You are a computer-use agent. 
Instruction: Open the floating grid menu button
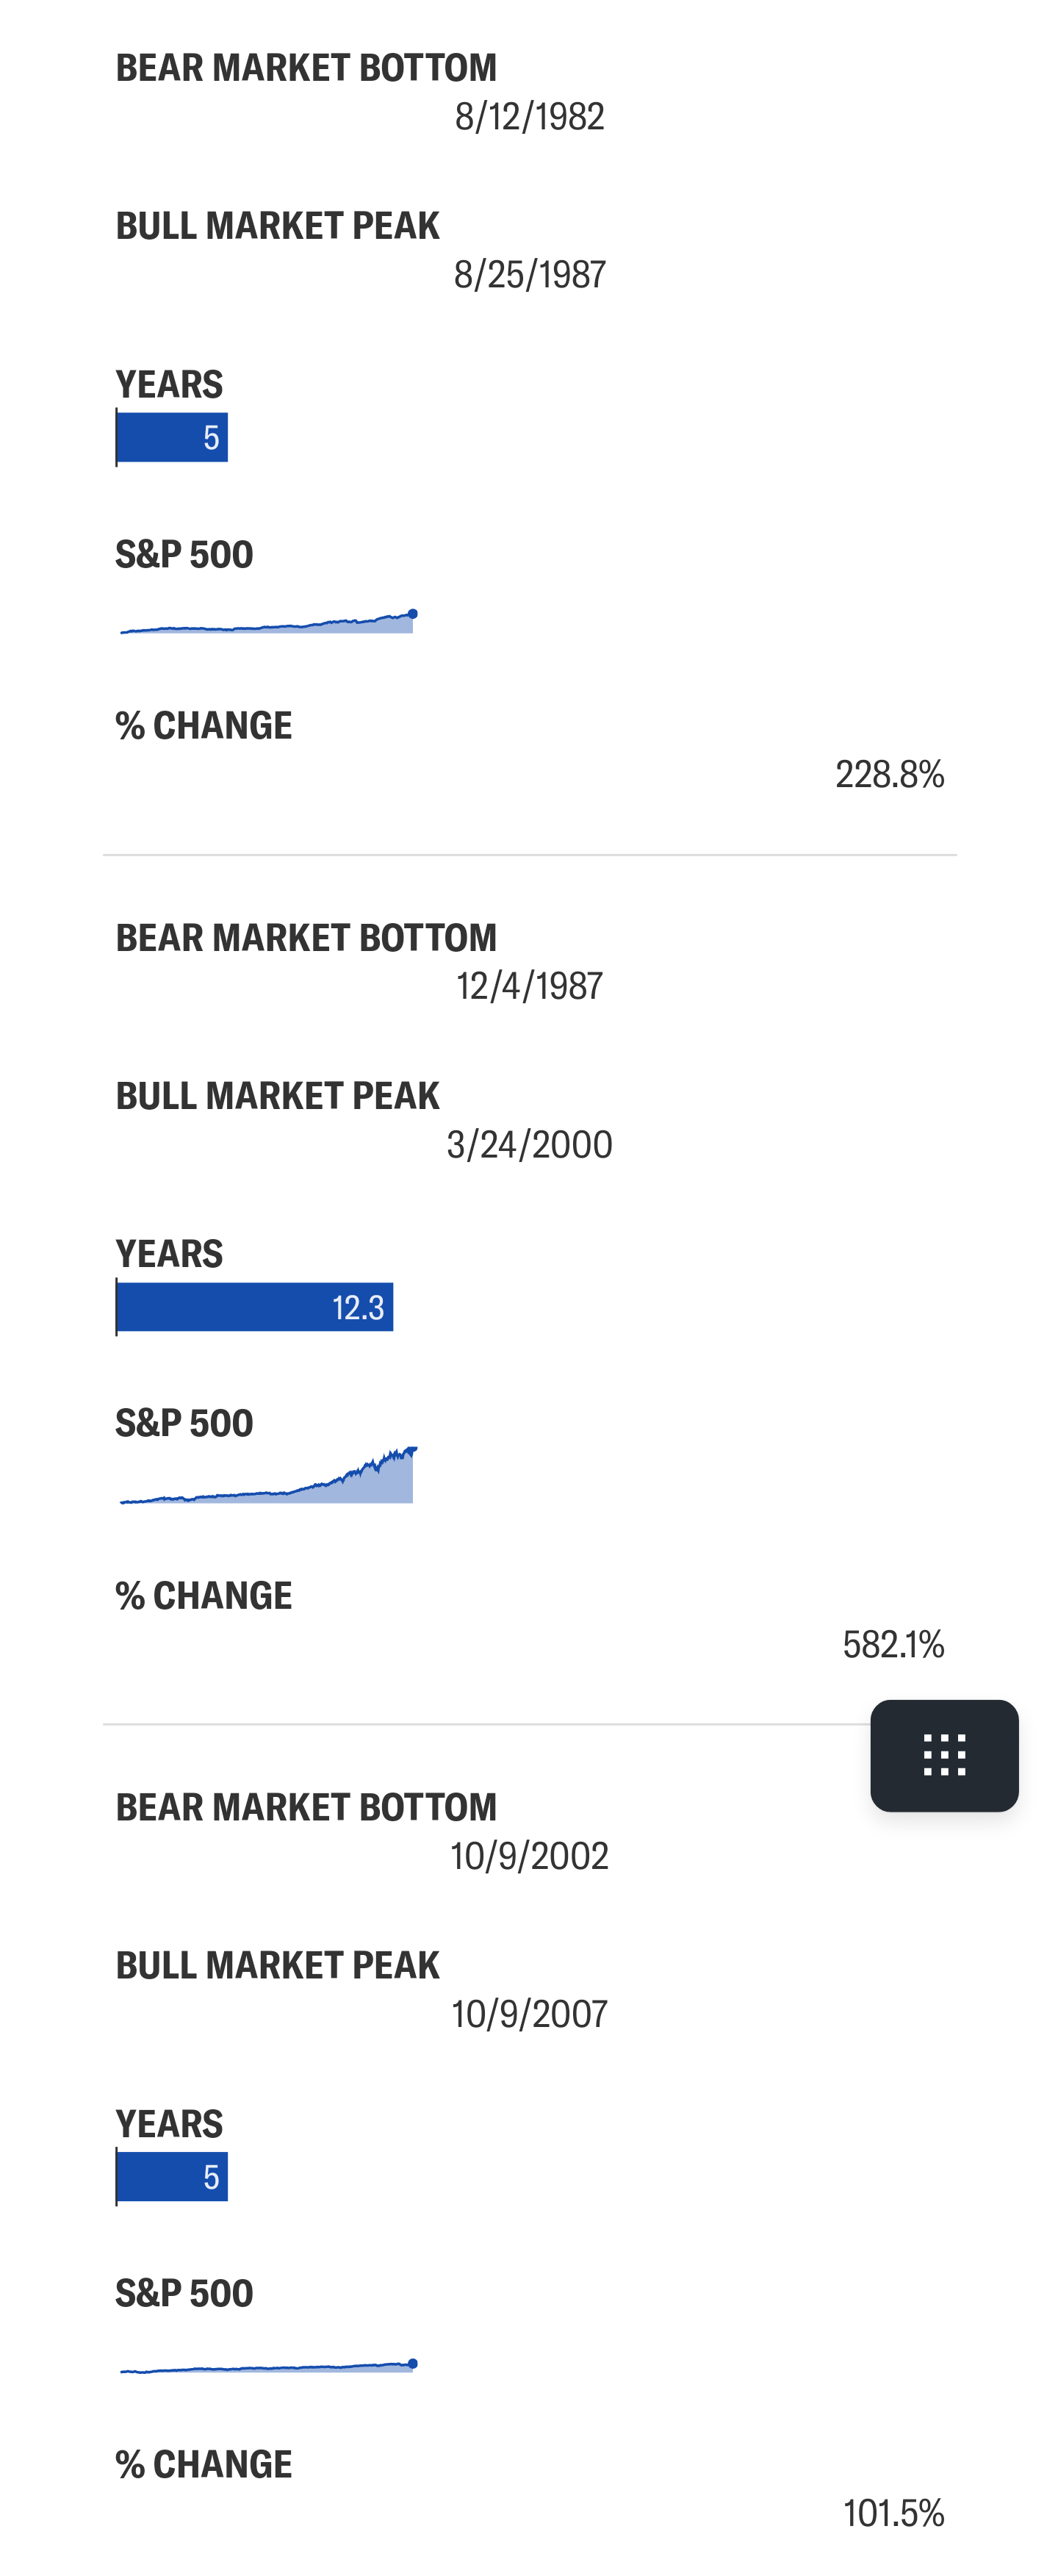[x=943, y=1755]
